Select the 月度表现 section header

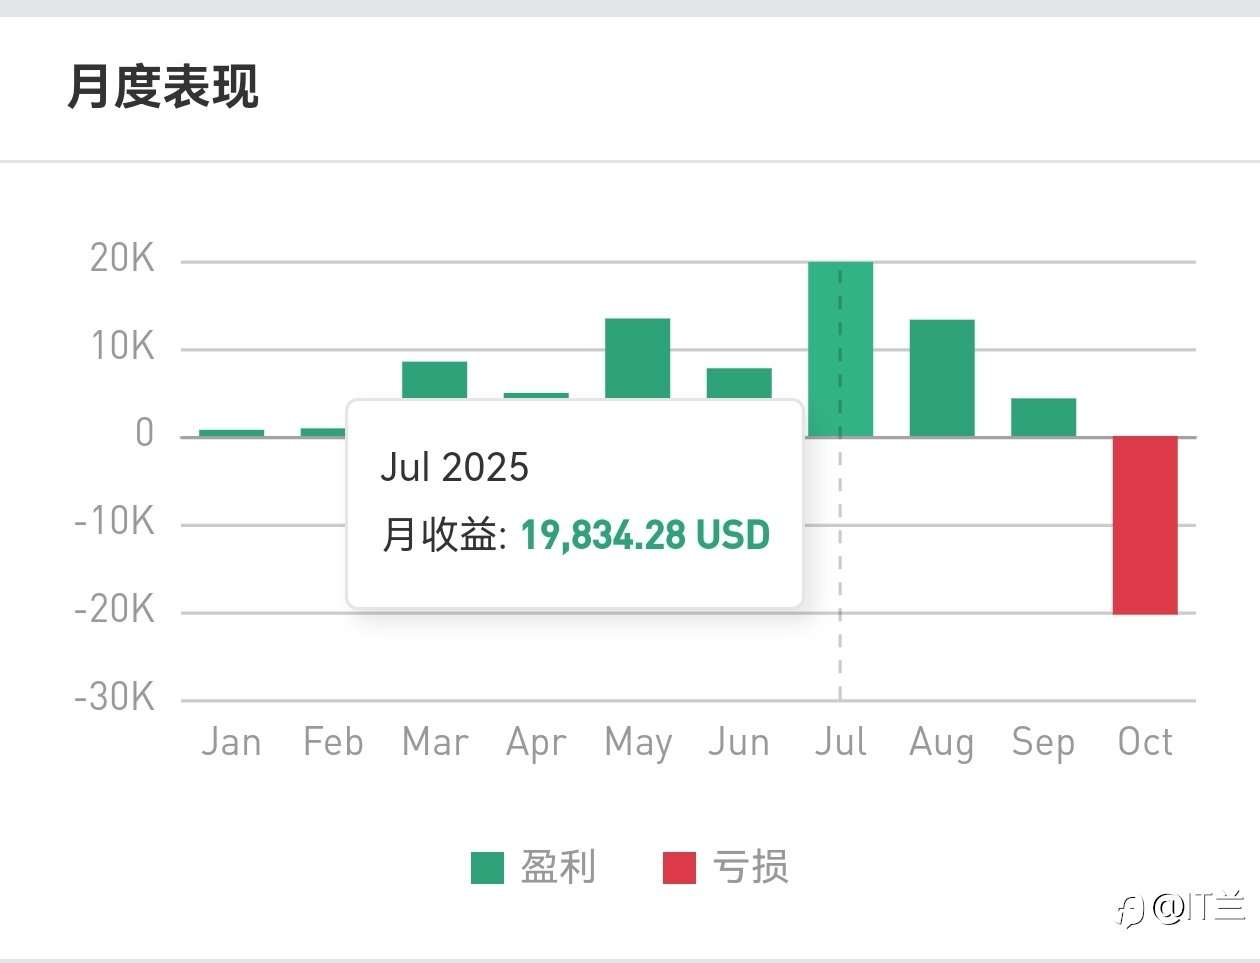click(x=163, y=88)
